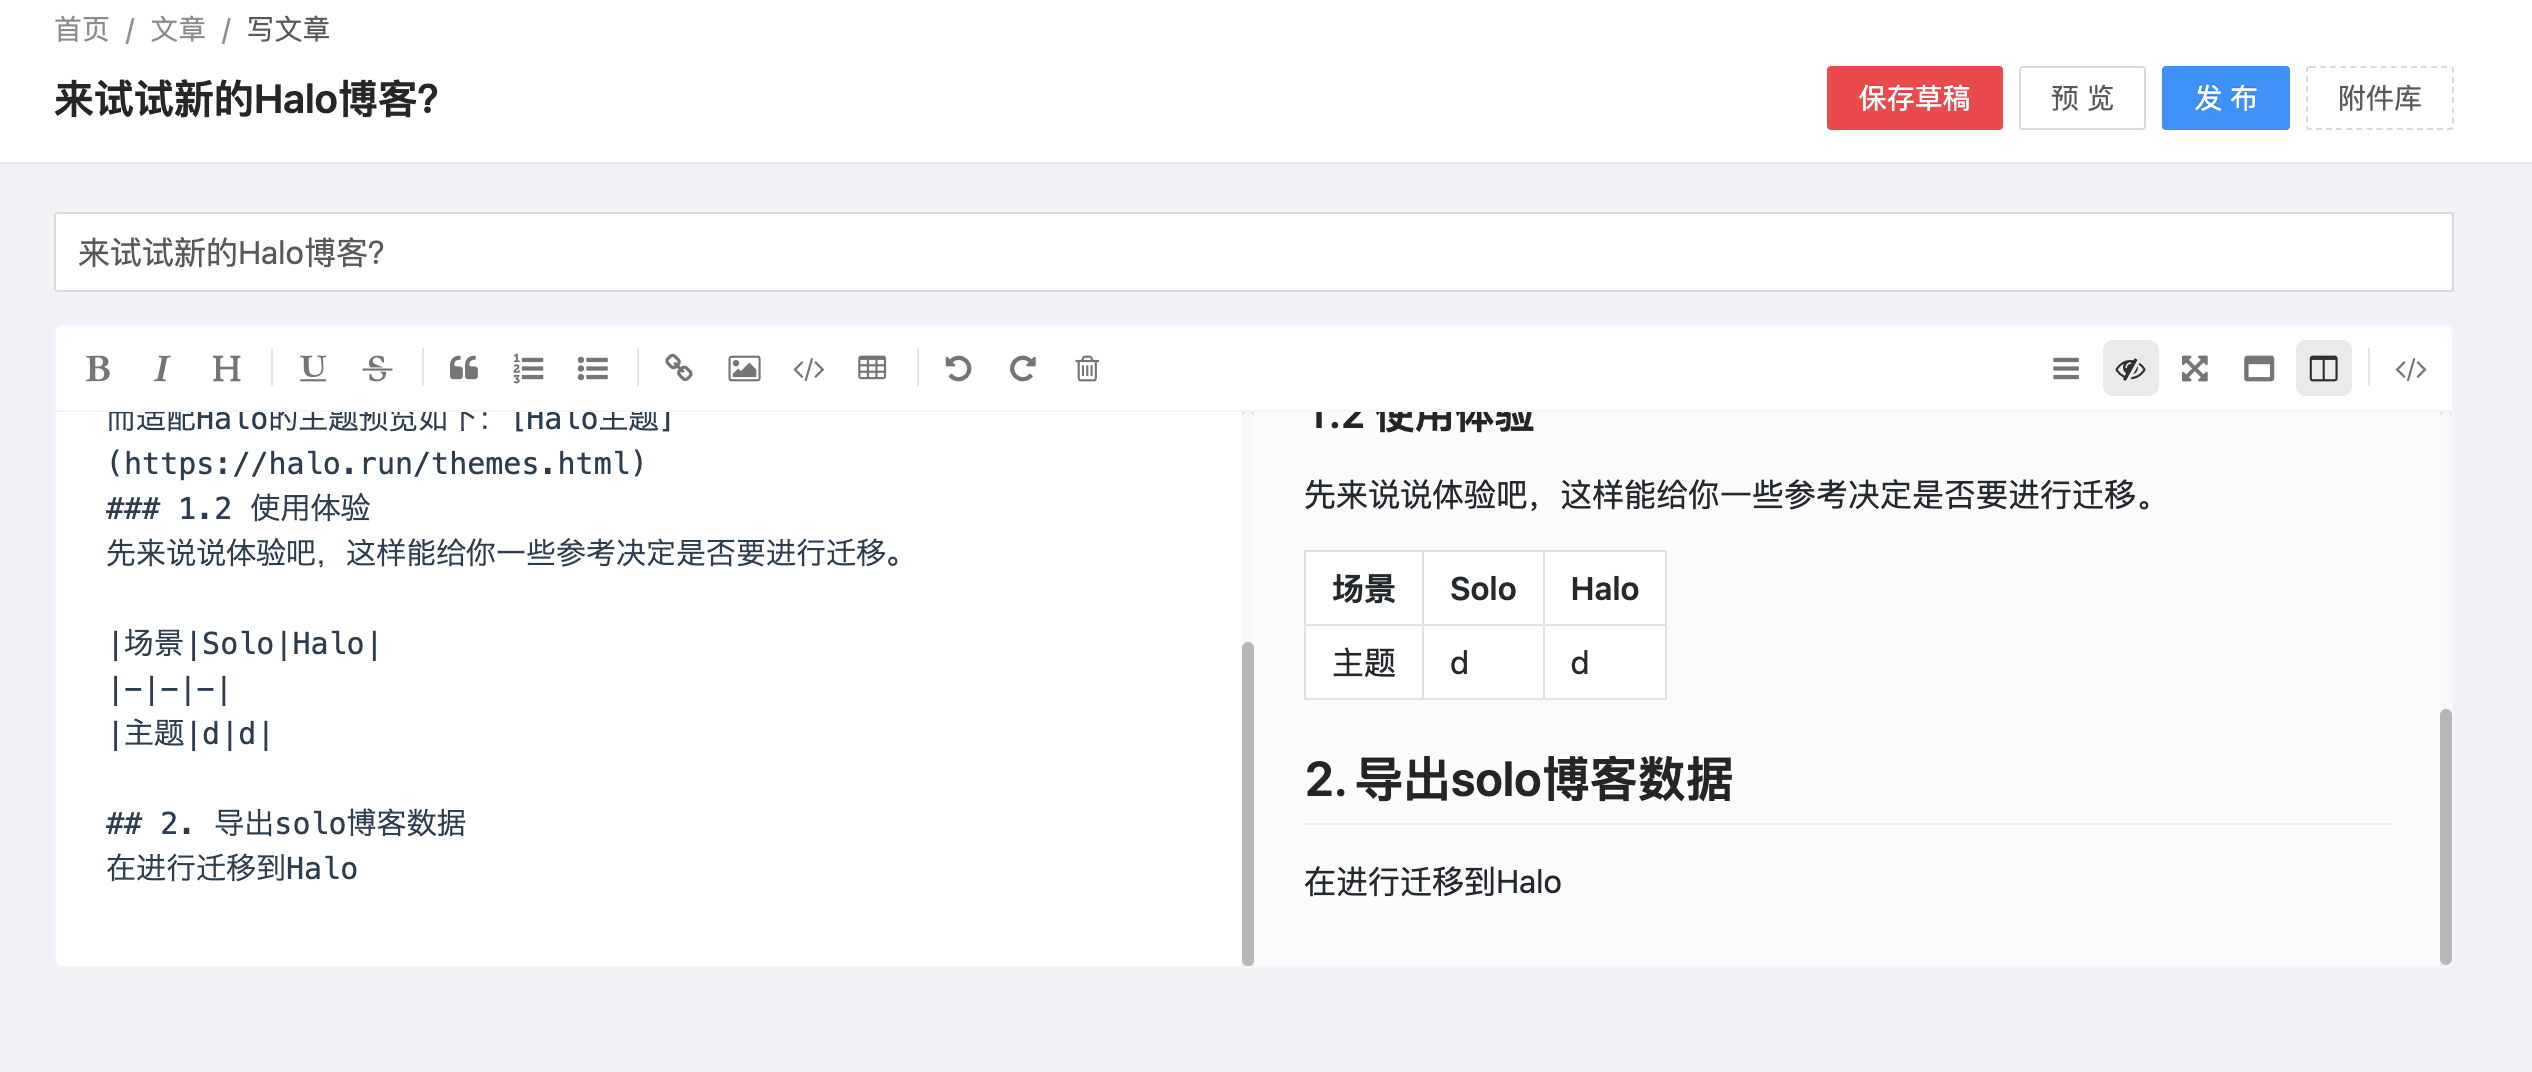Open read mode with the window icon
2532x1072 pixels.
click(2259, 369)
